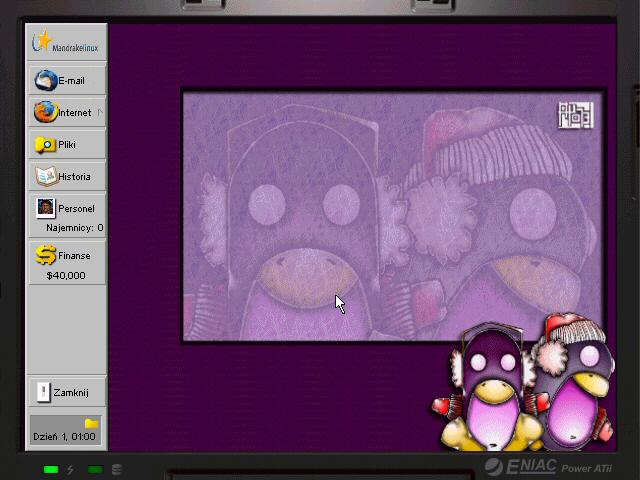The width and height of the screenshot is (640, 480).
Task: Click the yellow folder in date panel
Action: coord(91,423)
